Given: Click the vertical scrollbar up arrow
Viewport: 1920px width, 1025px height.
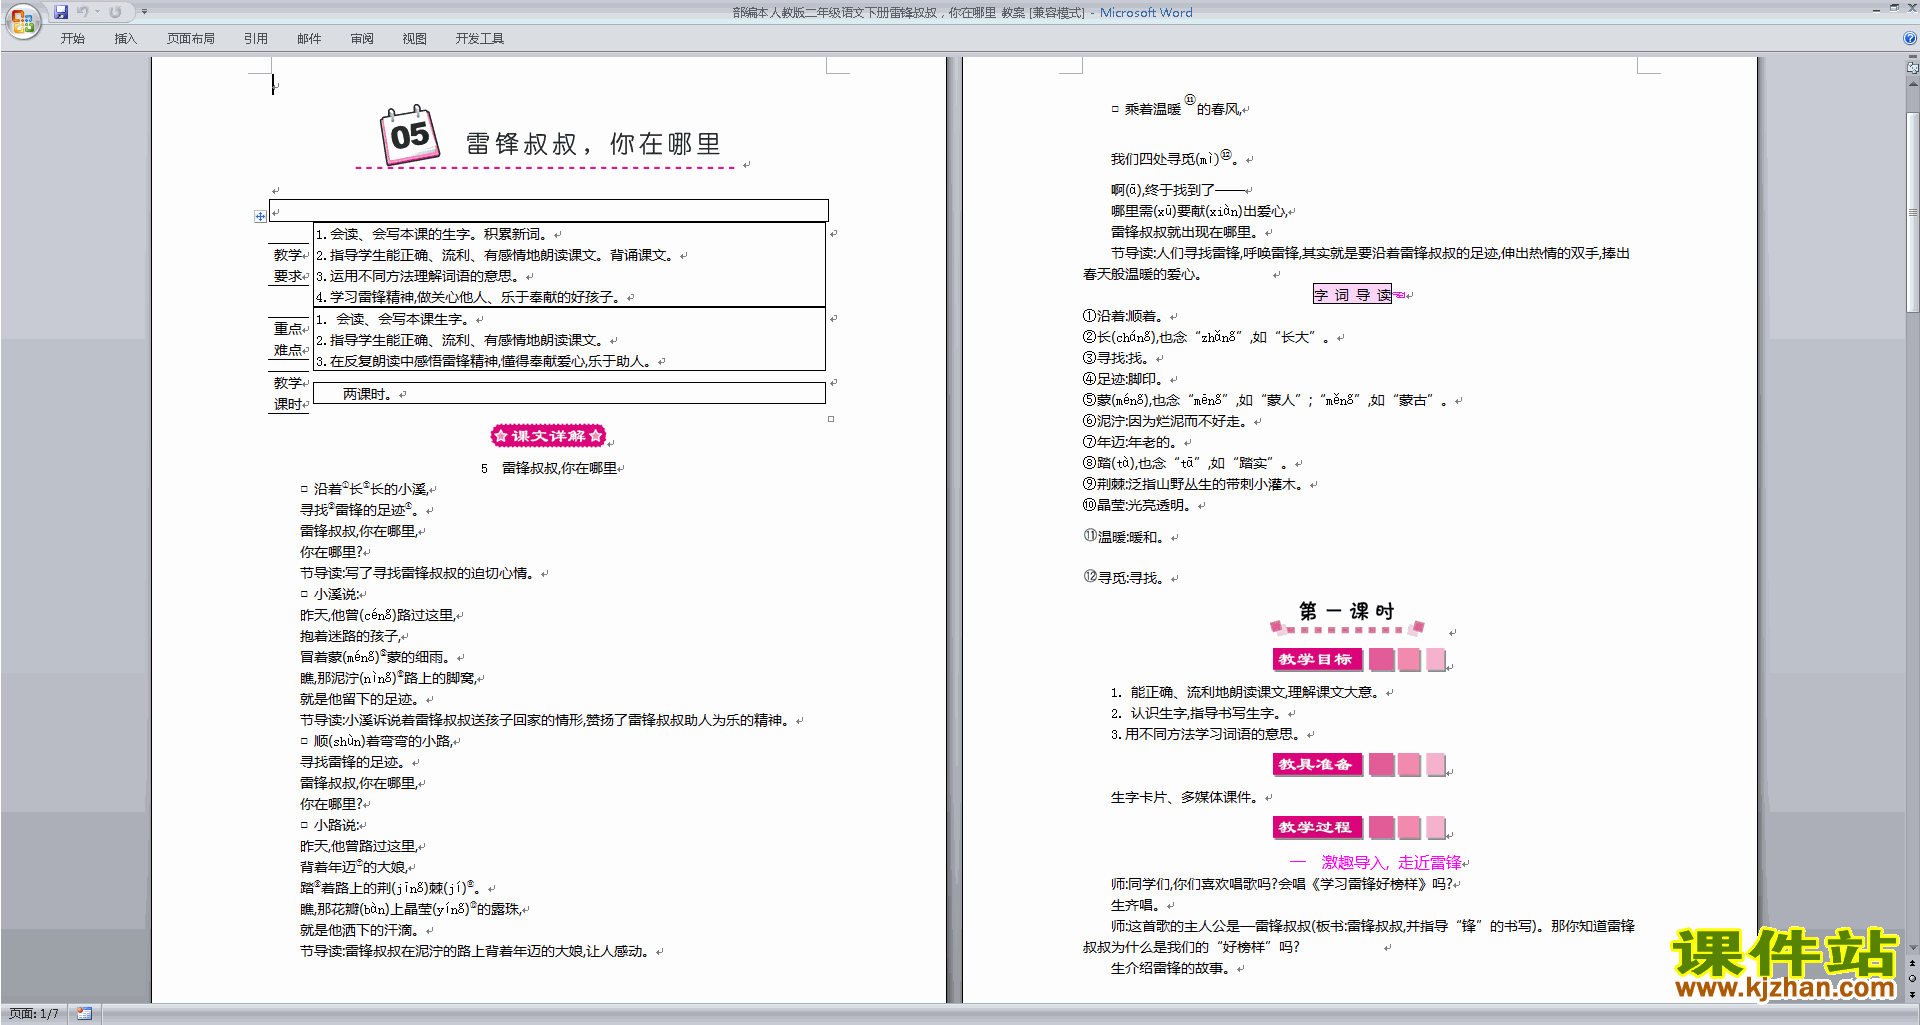Looking at the screenshot, I should click(1912, 83).
